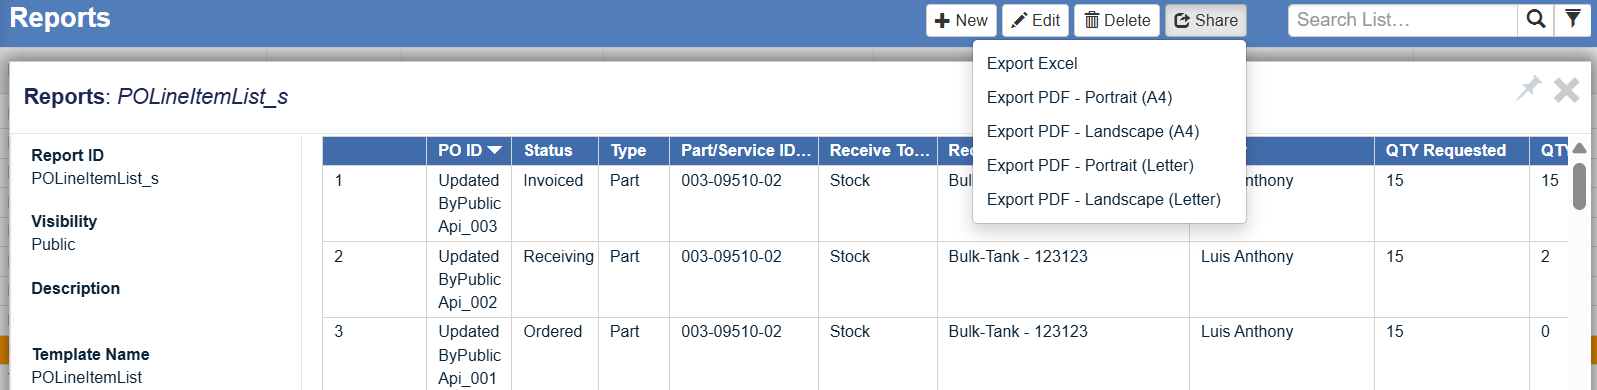Pin the report panel with pushpin icon
Screen dimensions: 1597x390
coord(1529,89)
